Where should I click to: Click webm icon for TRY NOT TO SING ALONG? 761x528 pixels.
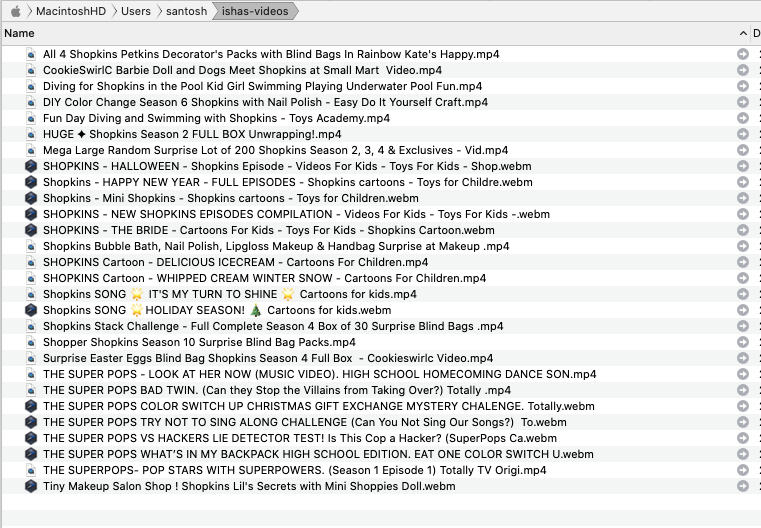coord(31,423)
